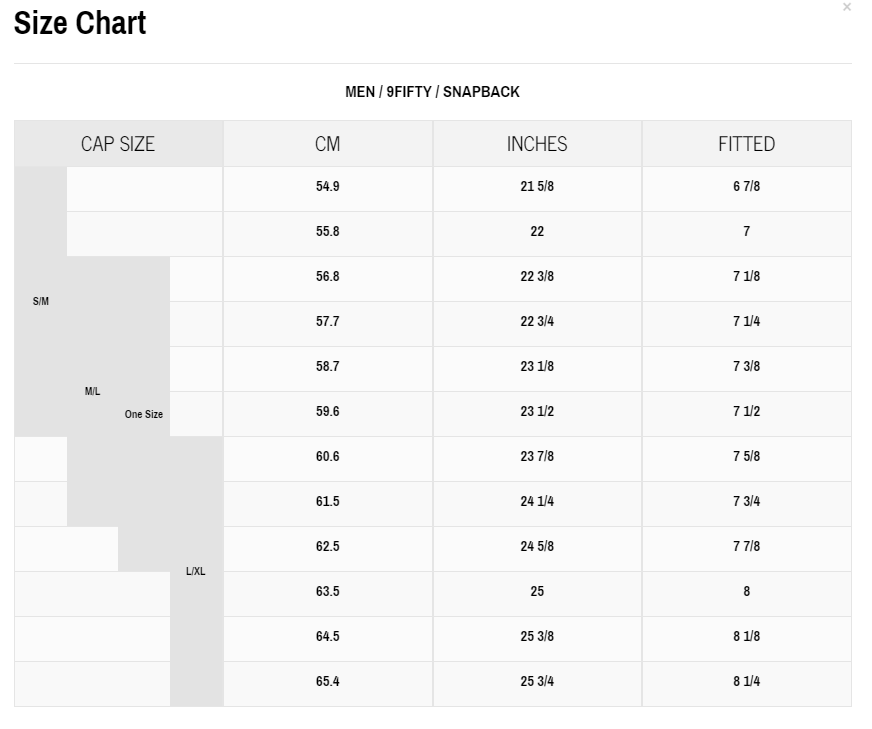
Task: Click the INCHES column header
Action: 537,144
